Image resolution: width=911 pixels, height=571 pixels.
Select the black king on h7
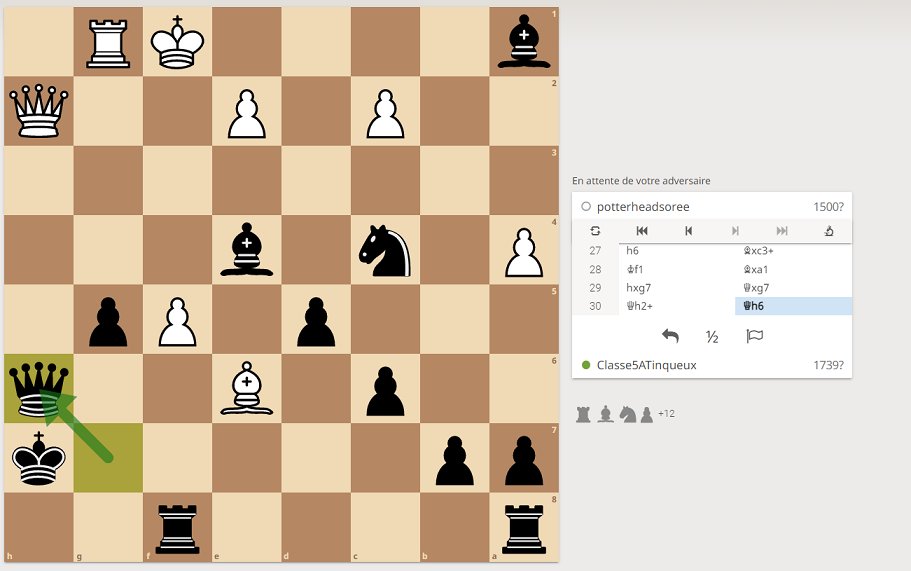(x=38, y=458)
